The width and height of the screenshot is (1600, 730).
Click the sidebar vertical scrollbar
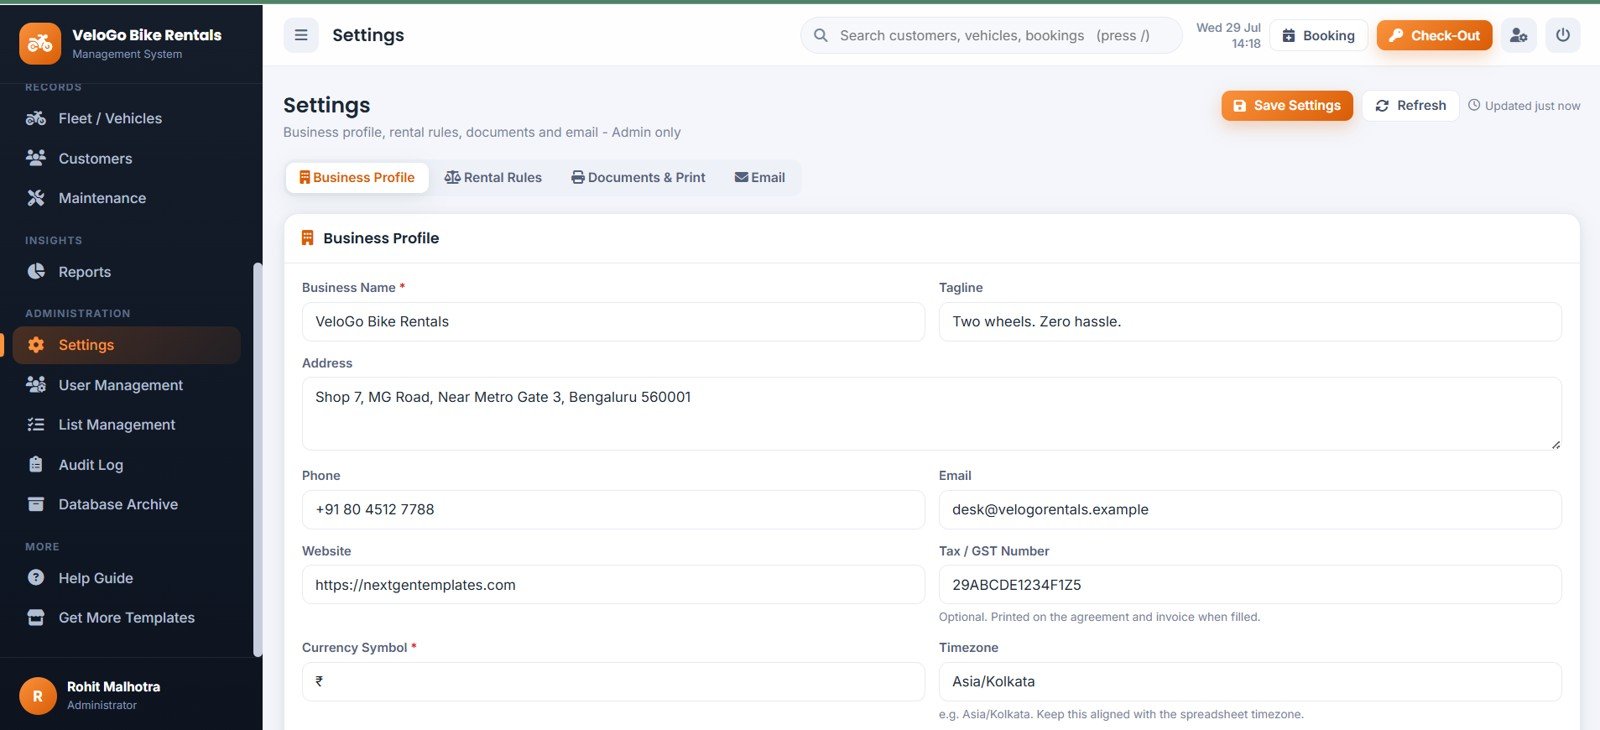pyautogui.click(x=257, y=459)
